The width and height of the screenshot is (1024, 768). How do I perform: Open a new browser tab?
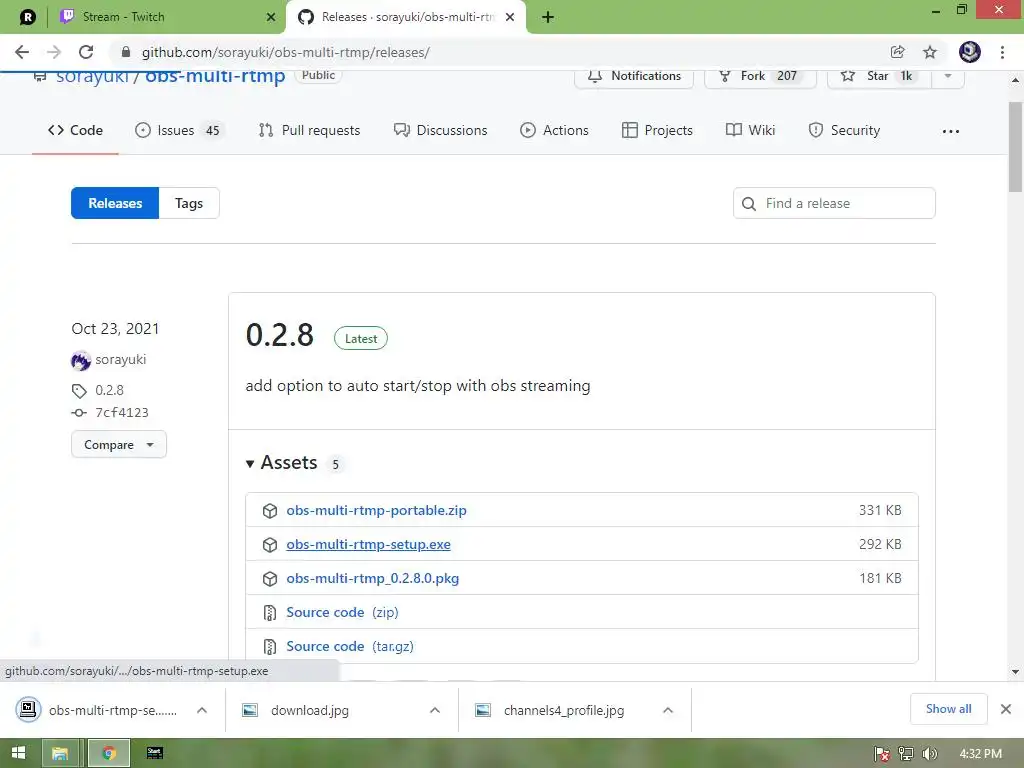[x=548, y=17]
